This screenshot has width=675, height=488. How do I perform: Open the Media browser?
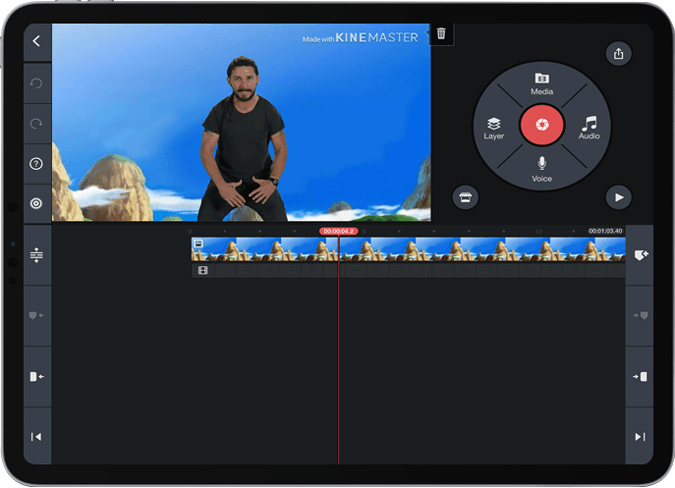click(x=542, y=84)
